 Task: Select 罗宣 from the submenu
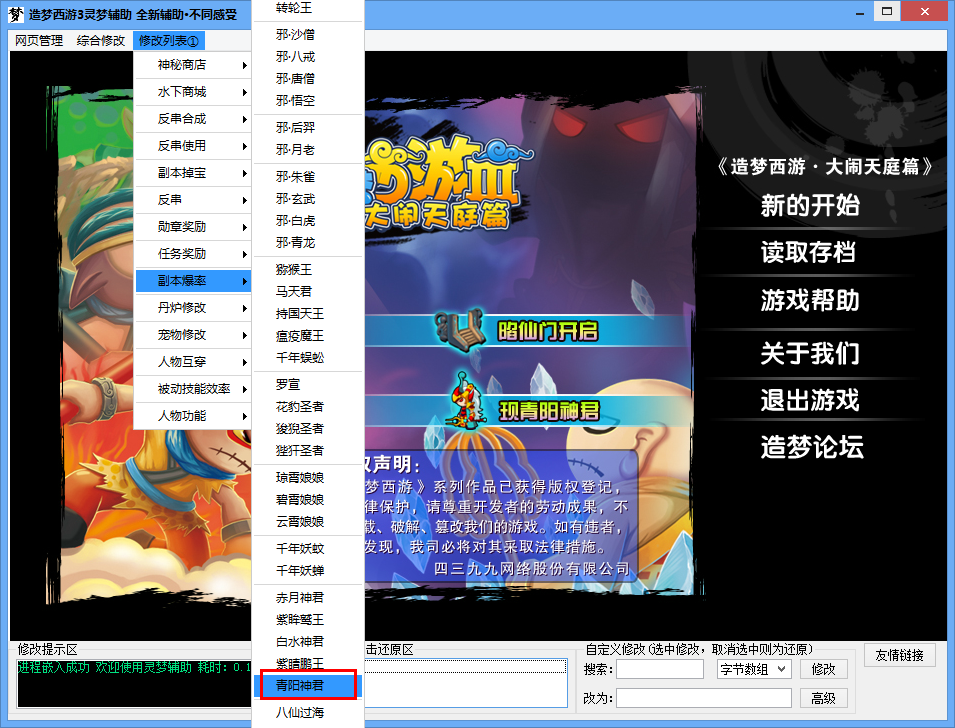(308, 384)
